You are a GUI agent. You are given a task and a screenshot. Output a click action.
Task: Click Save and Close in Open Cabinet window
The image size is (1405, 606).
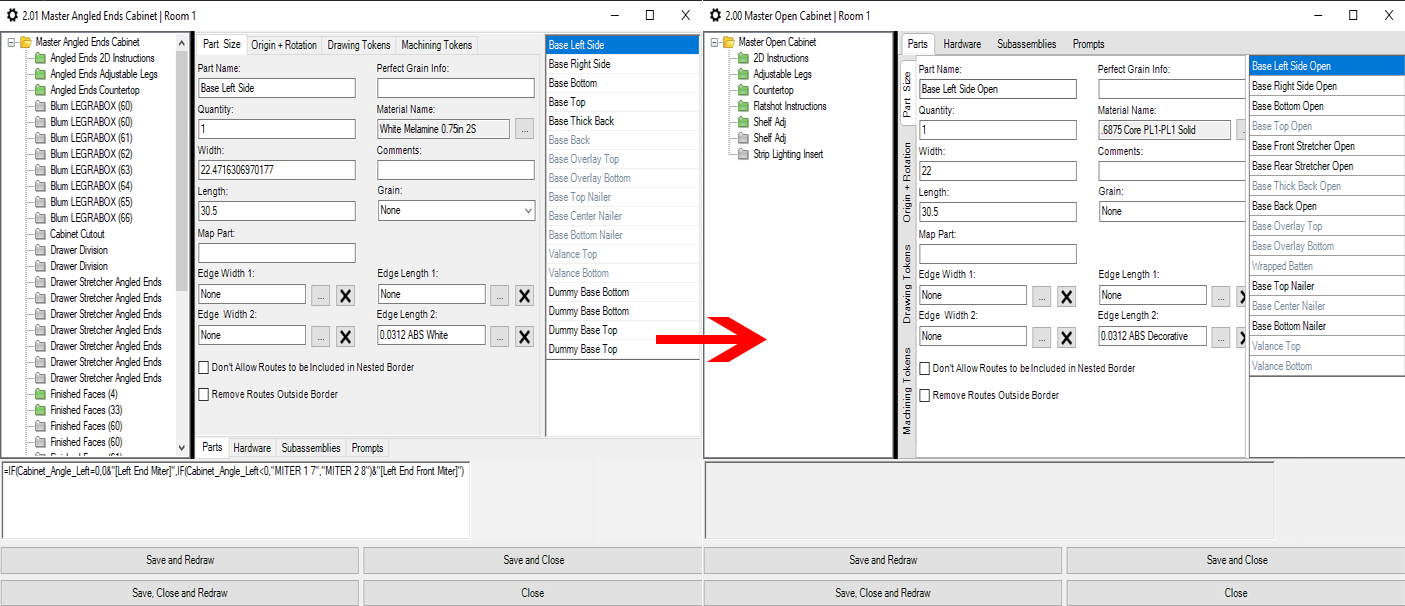click(x=1236, y=560)
